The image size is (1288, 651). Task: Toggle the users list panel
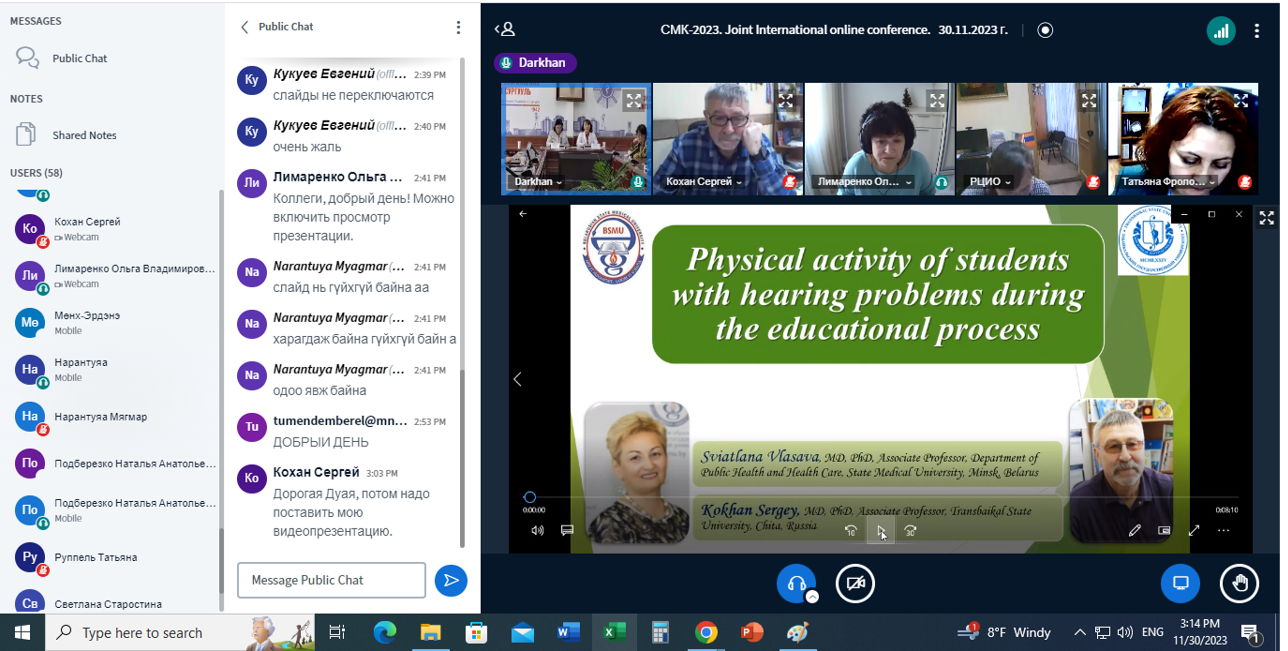tap(506, 30)
